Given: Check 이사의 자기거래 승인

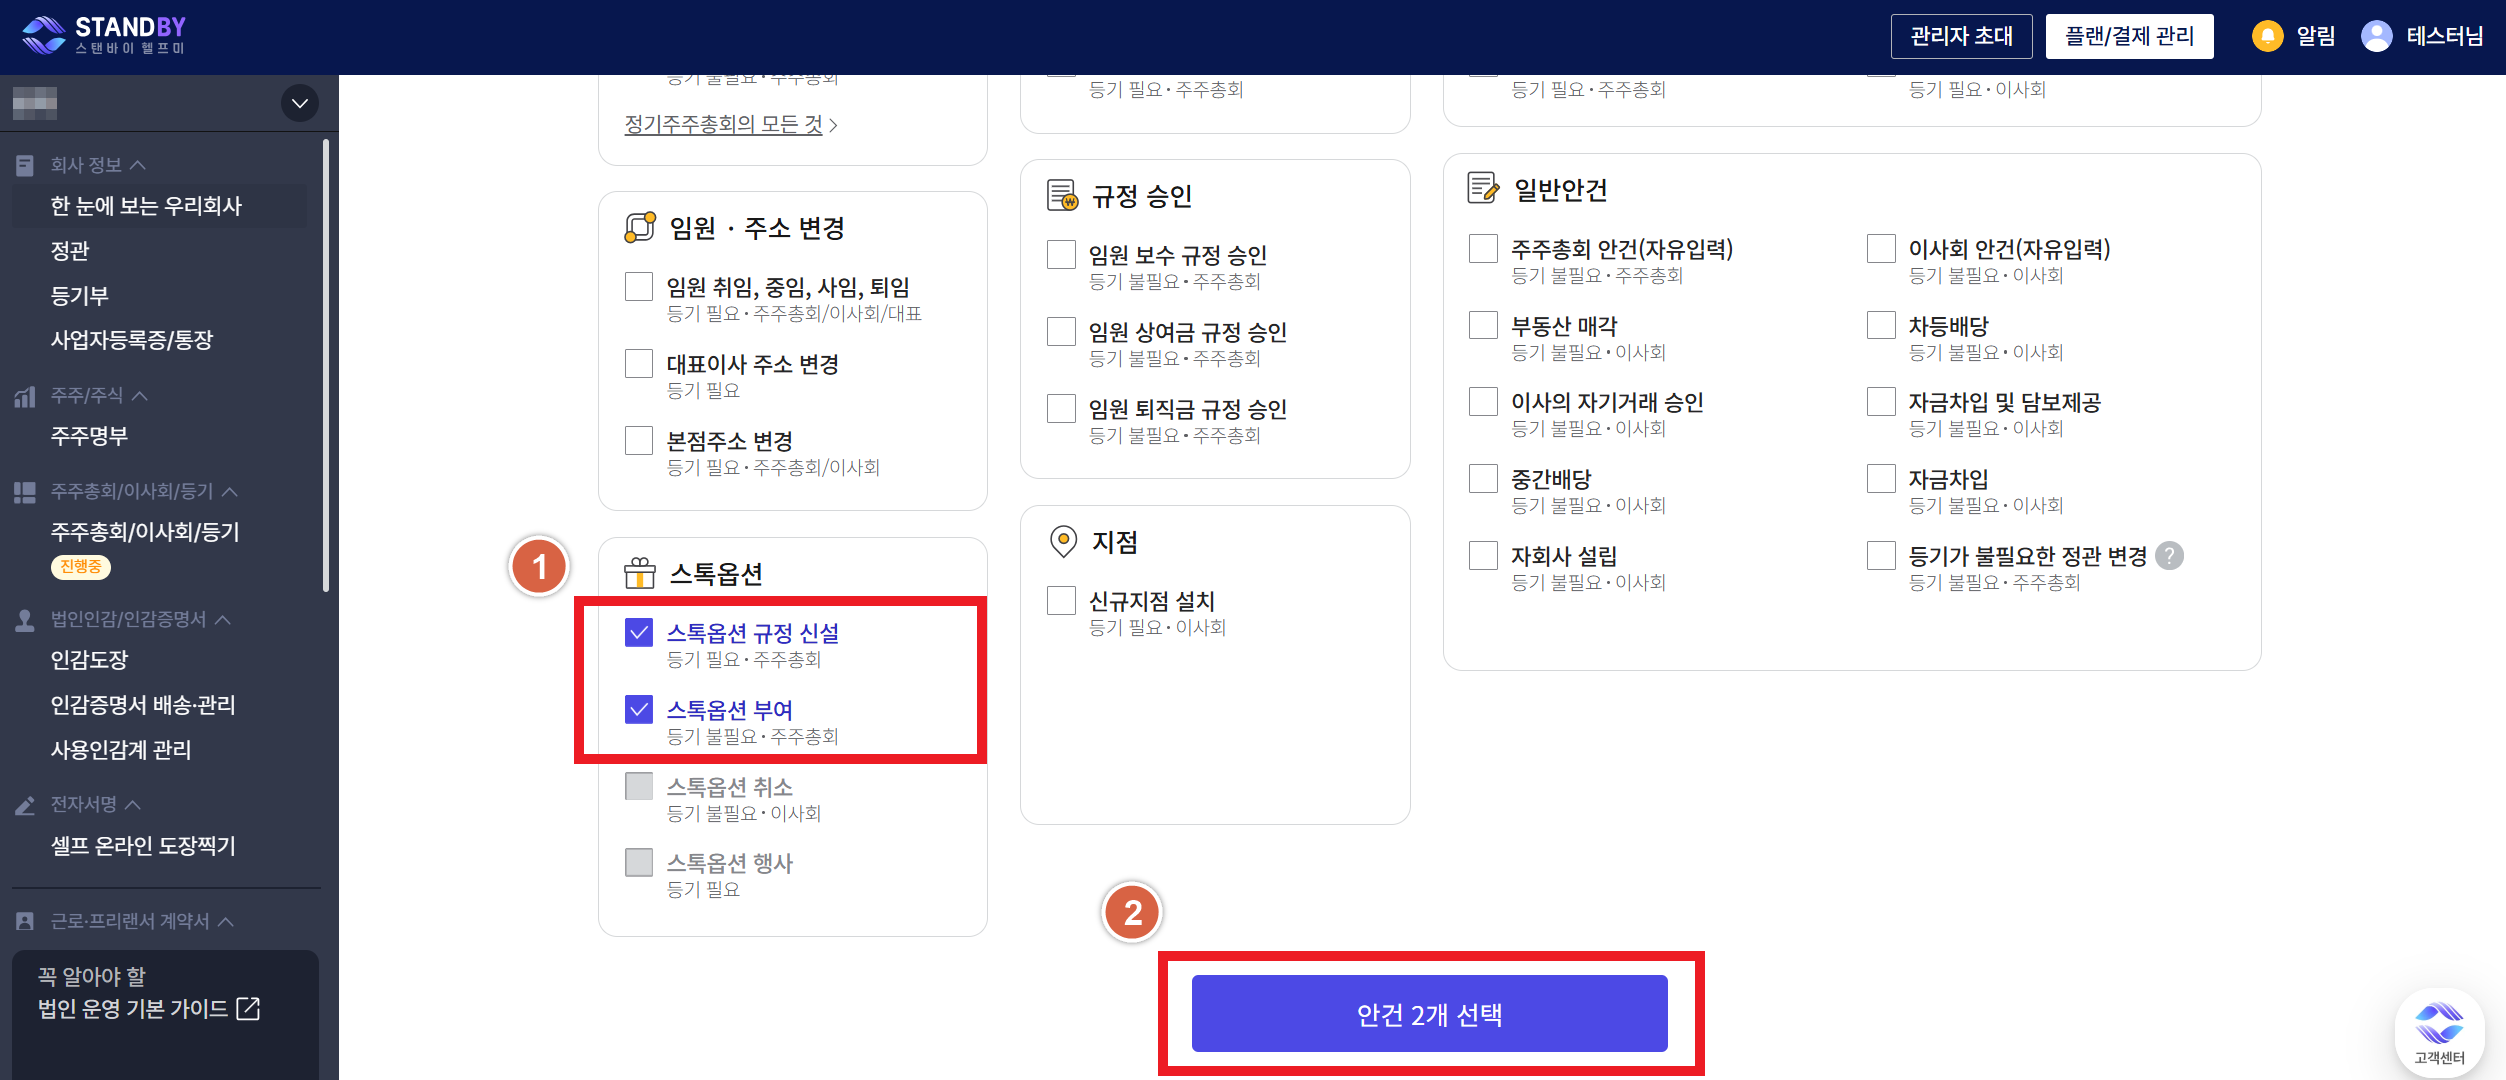Looking at the screenshot, I should (x=1483, y=401).
